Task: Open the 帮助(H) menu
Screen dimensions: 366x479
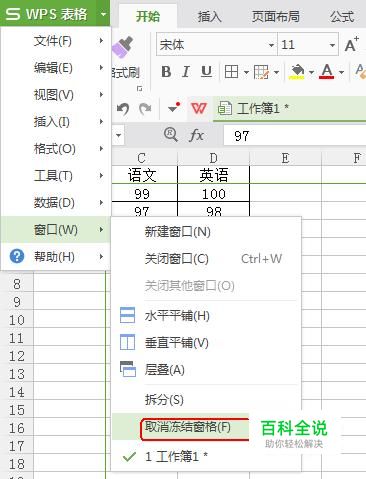Action: (55, 256)
